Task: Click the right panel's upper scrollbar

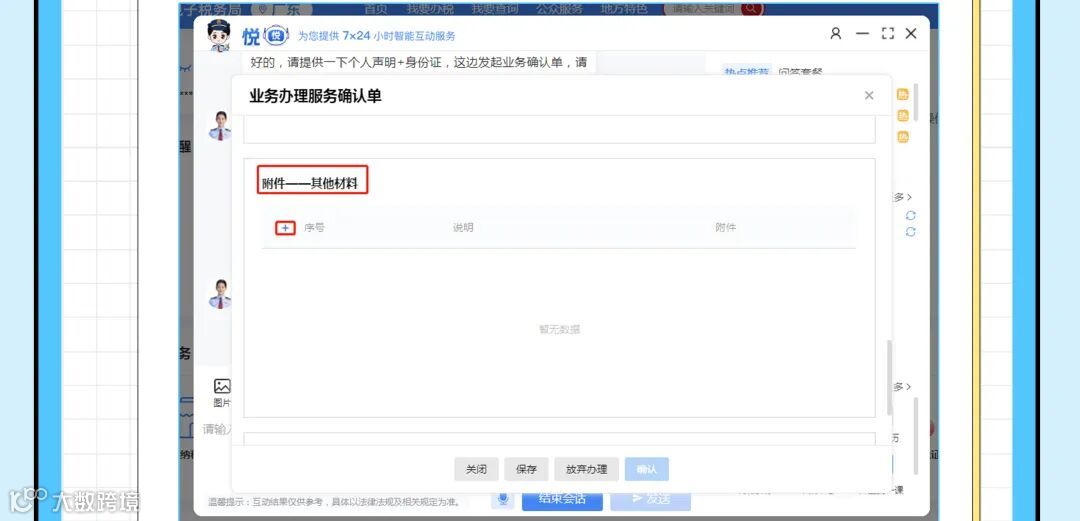Action: coord(915,103)
